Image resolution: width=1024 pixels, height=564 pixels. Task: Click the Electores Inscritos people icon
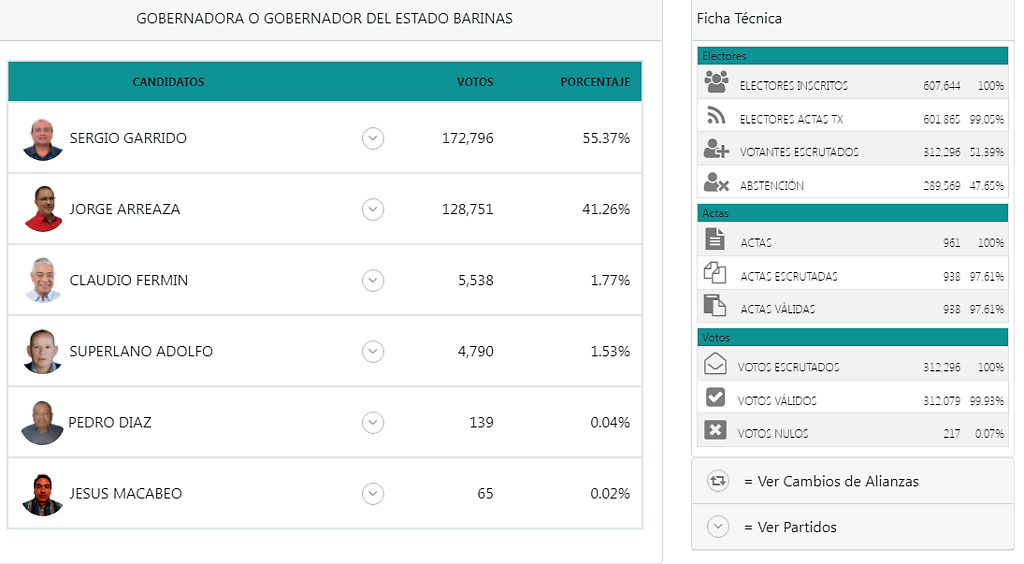(x=716, y=82)
